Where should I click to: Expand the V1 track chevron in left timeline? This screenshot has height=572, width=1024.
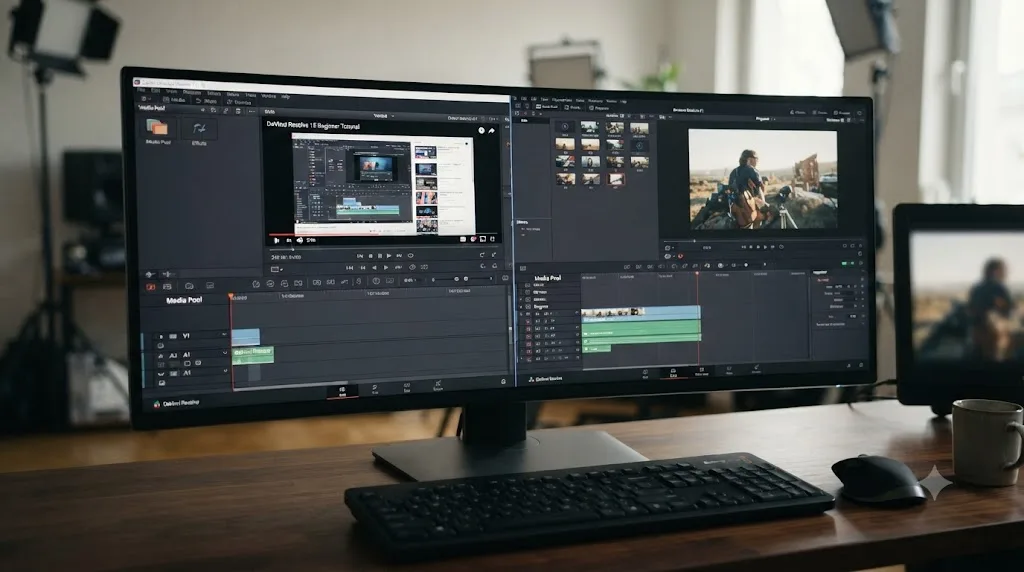point(224,336)
